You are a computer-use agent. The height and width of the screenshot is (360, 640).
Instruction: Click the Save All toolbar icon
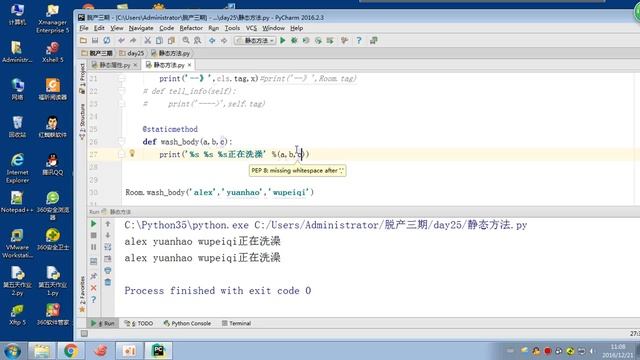click(95, 40)
